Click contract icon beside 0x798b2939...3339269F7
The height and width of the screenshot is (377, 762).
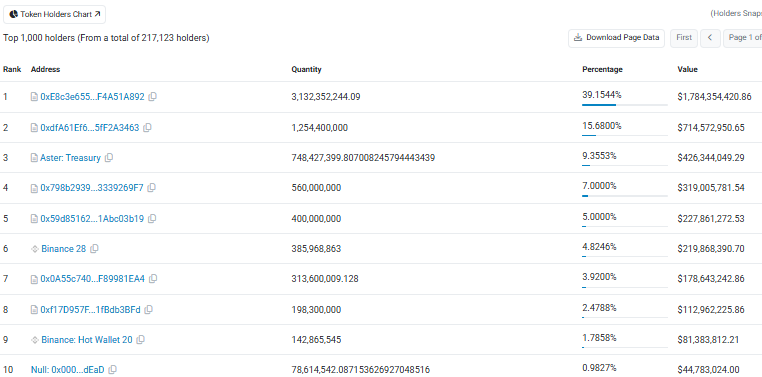click(34, 188)
